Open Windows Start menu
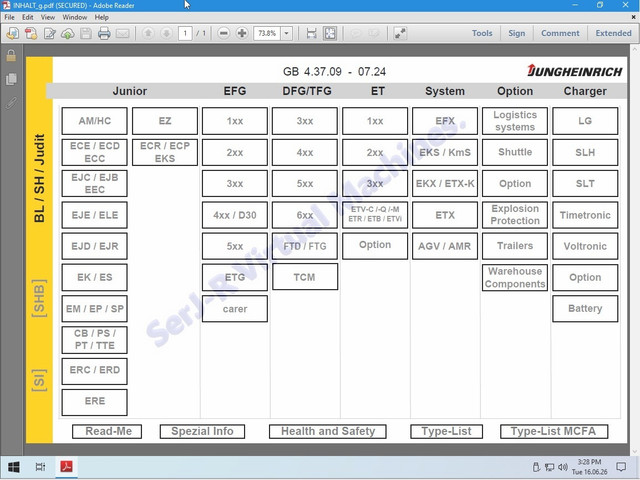The width and height of the screenshot is (640, 480). [x=13, y=467]
